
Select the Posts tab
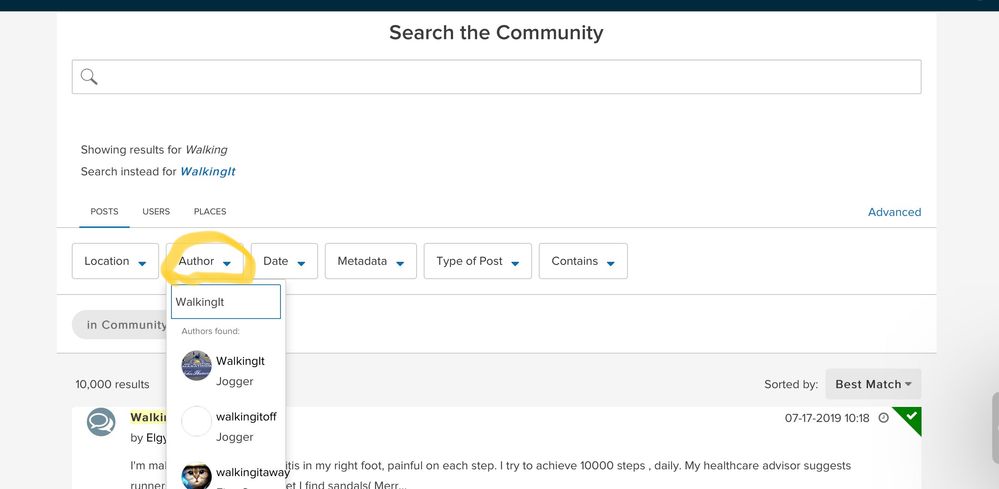(x=104, y=212)
